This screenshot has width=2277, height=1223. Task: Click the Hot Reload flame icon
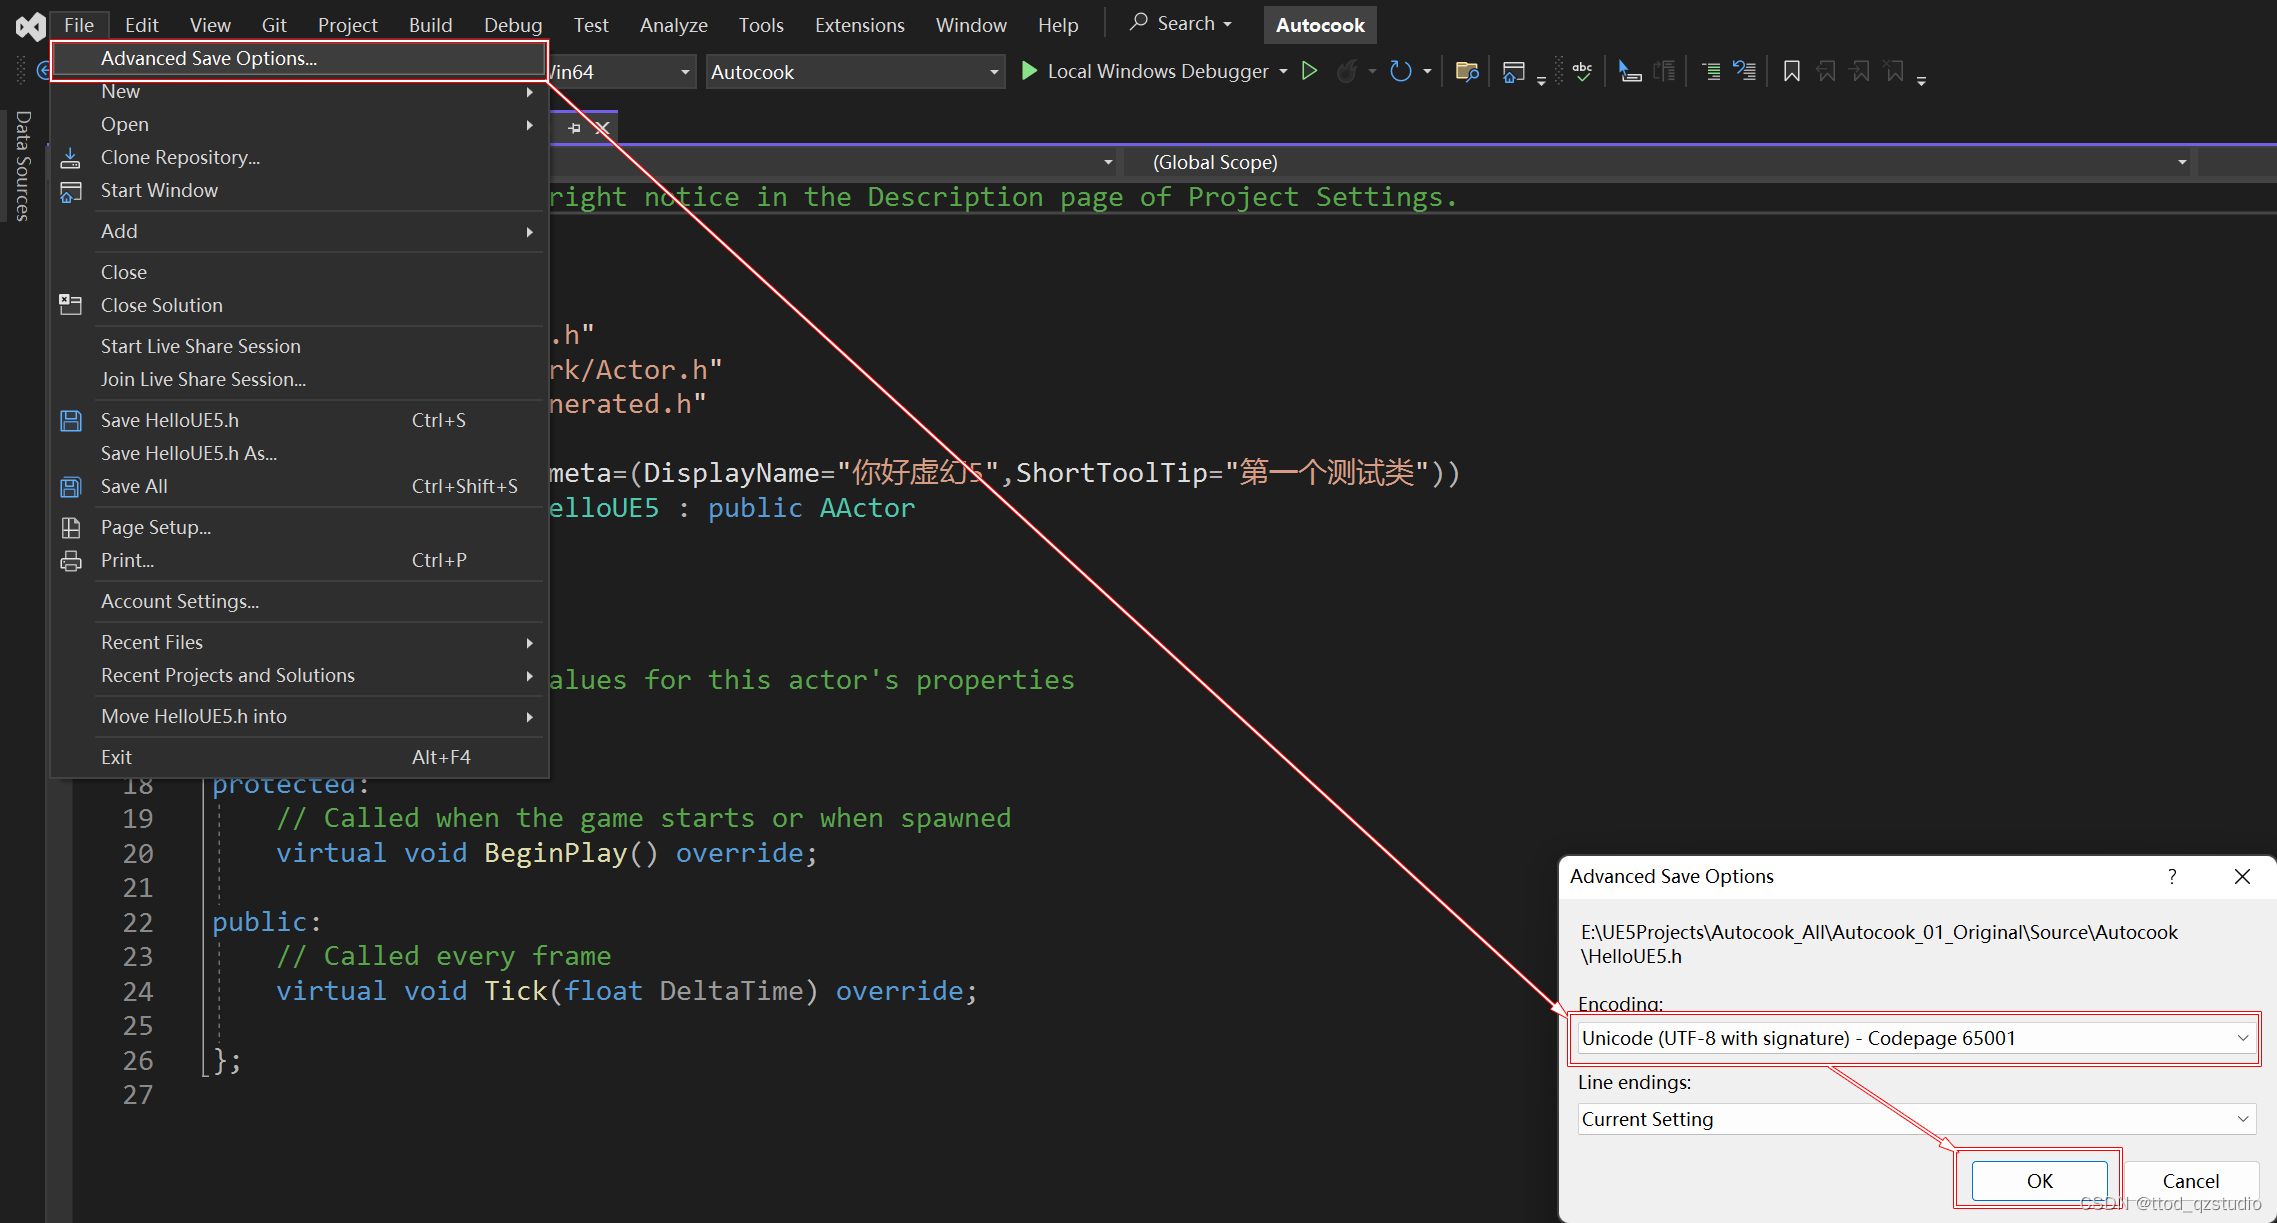tap(1348, 71)
